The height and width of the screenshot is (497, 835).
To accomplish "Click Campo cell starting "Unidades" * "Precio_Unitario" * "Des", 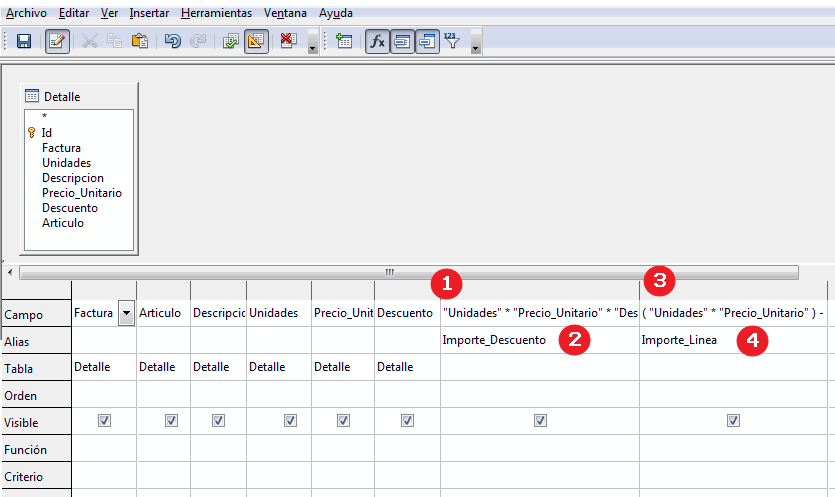I will click(x=540, y=313).
